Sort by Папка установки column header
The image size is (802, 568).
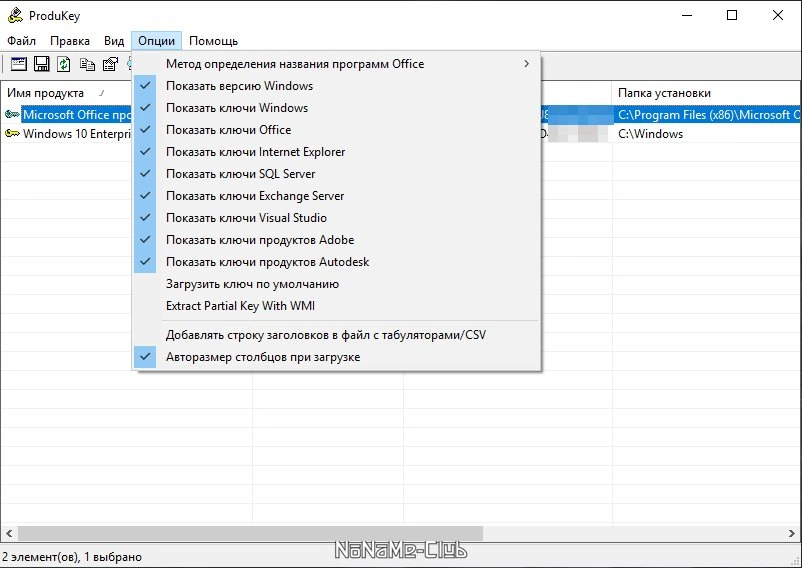[x=706, y=93]
